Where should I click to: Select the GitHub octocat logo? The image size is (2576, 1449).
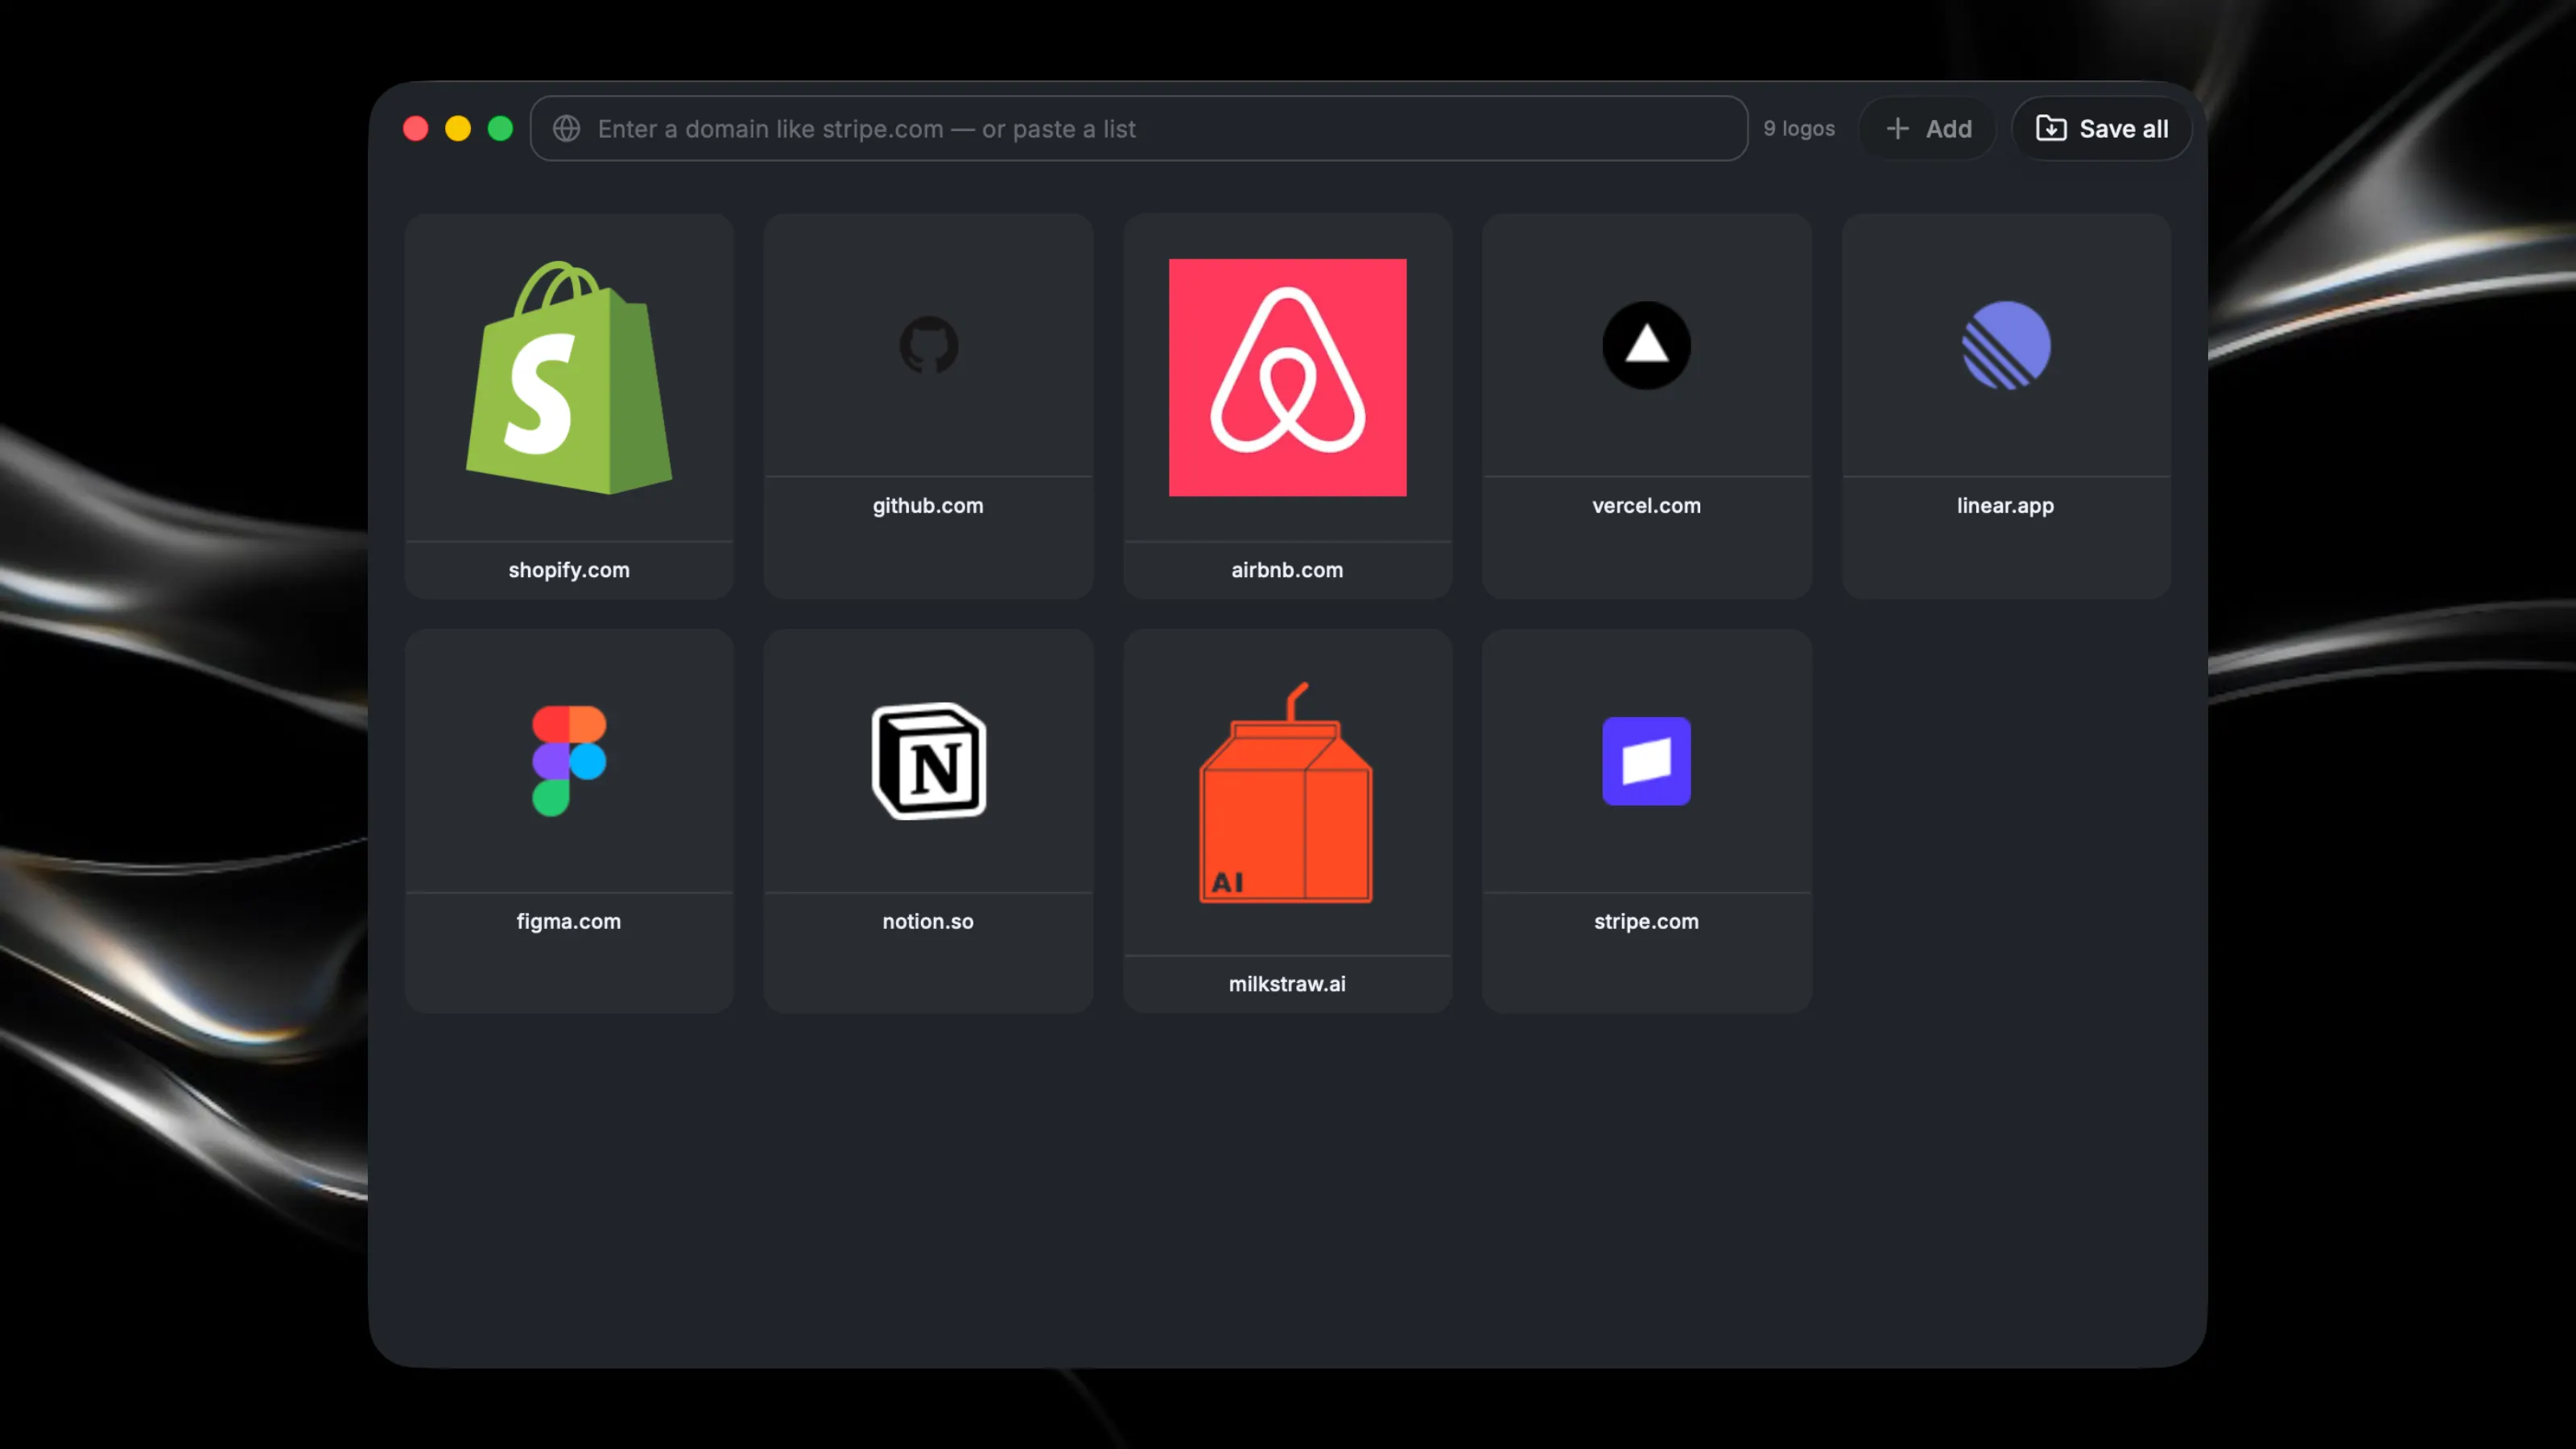[x=928, y=345]
